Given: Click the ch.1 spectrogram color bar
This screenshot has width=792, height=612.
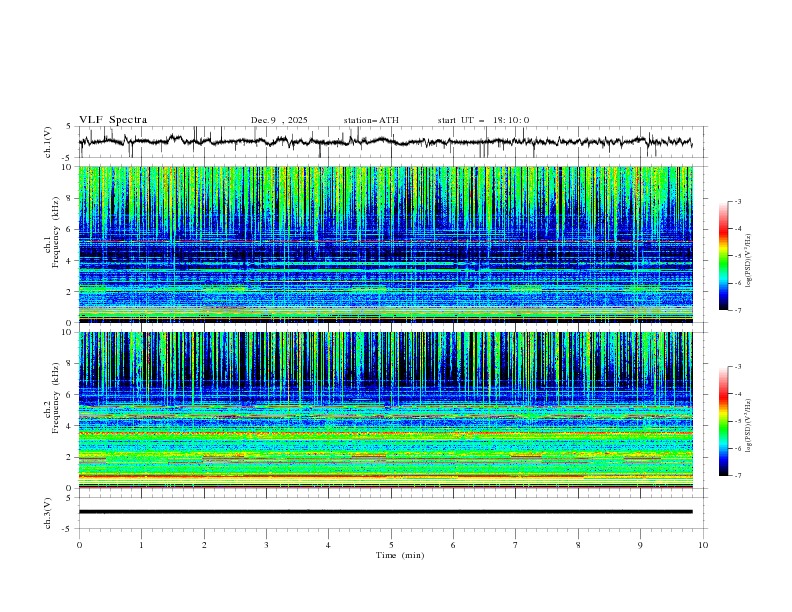Looking at the screenshot, I should 724,256.
